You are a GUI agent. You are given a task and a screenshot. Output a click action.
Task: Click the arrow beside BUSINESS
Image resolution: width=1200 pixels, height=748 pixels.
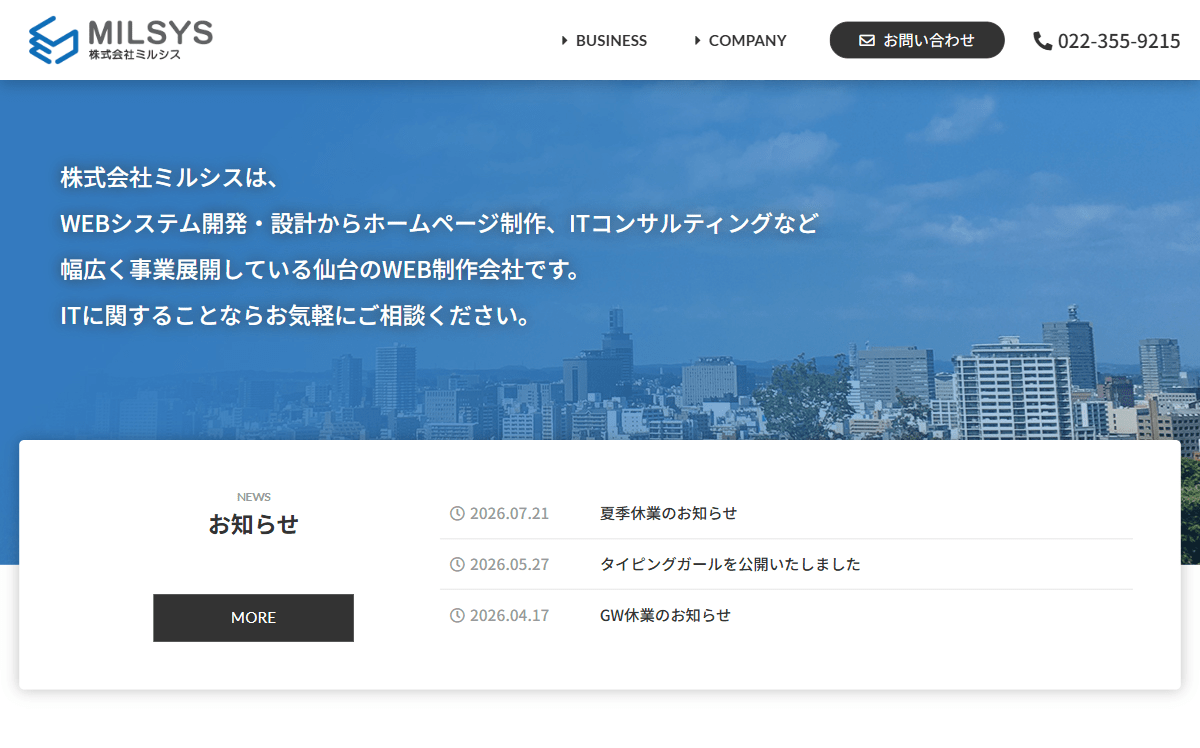[565, 41]
